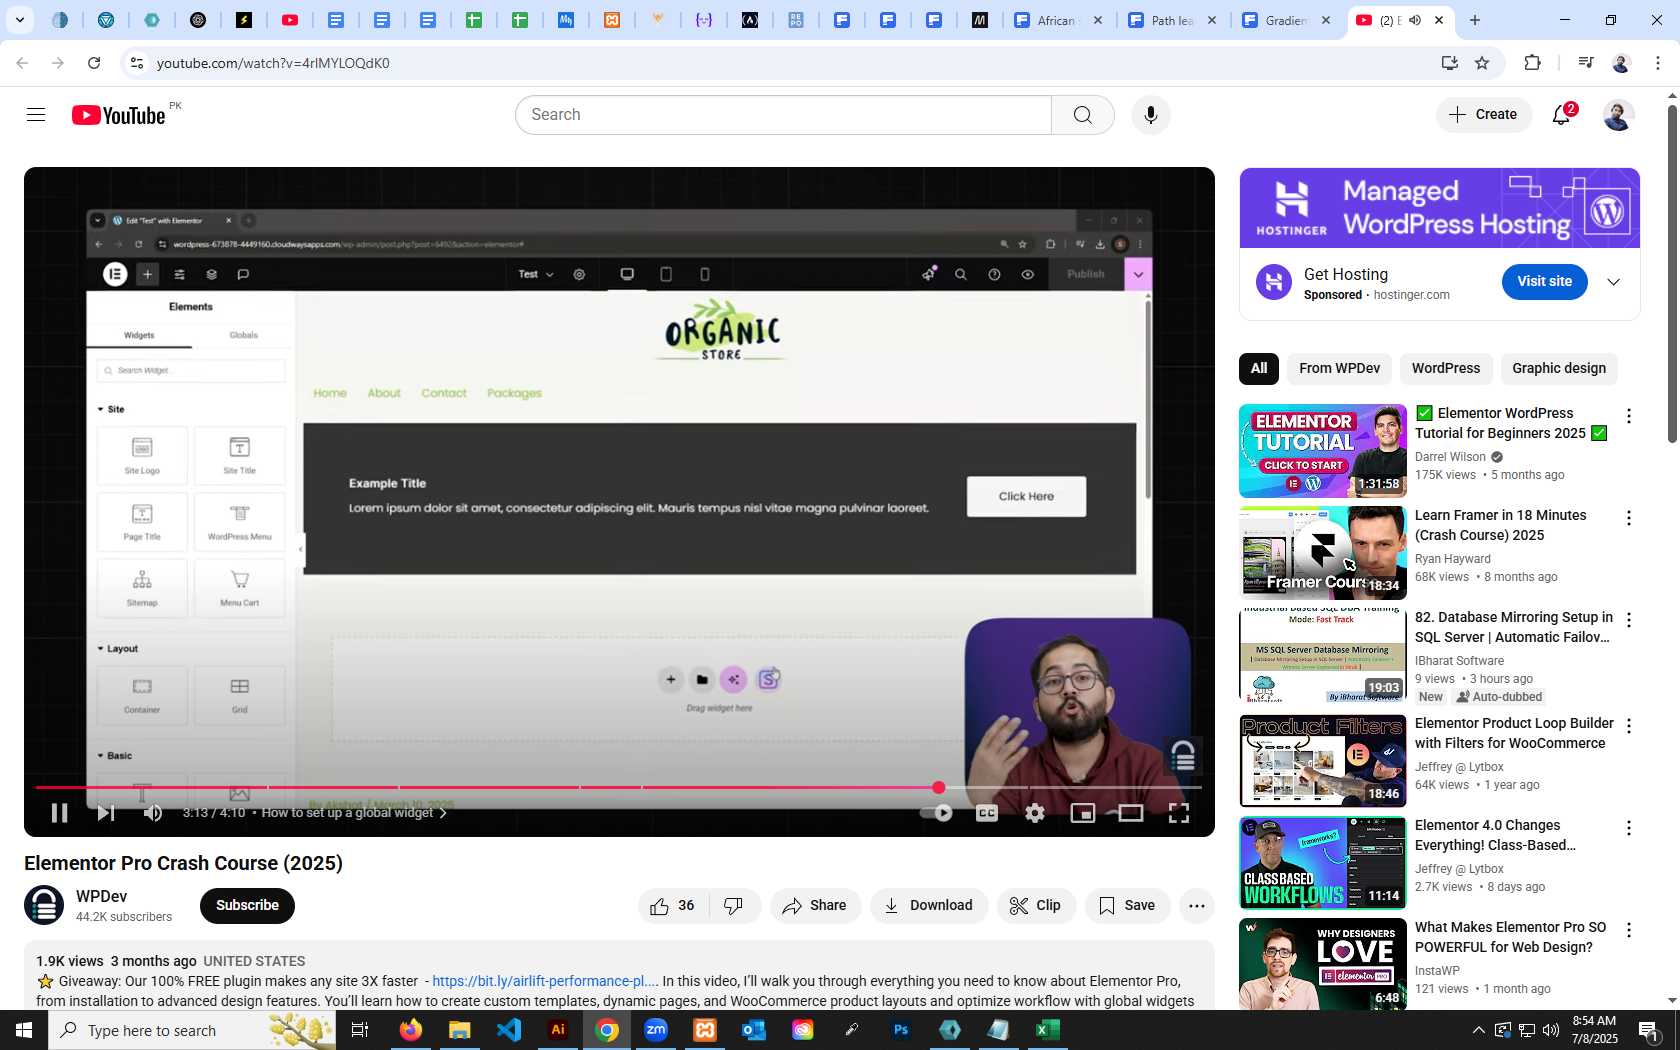Screen dimensions: 1680x1050
Task: Start voice search with microphone icon
Action: (1151, 115)
